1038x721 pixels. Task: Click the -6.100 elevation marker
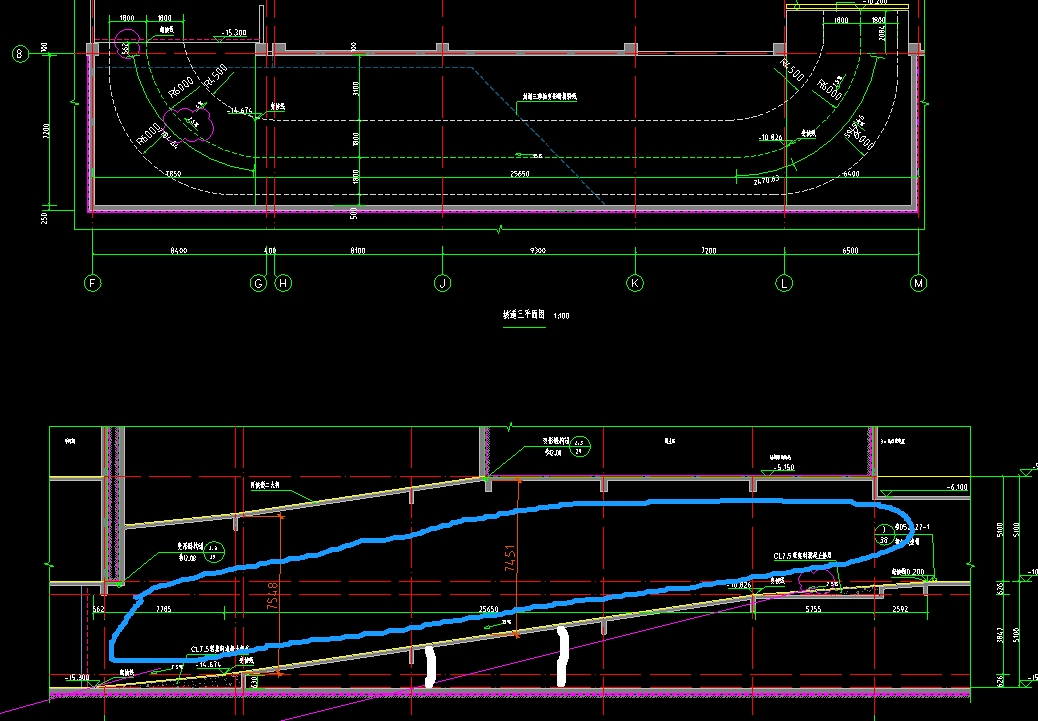click(957, 487)
